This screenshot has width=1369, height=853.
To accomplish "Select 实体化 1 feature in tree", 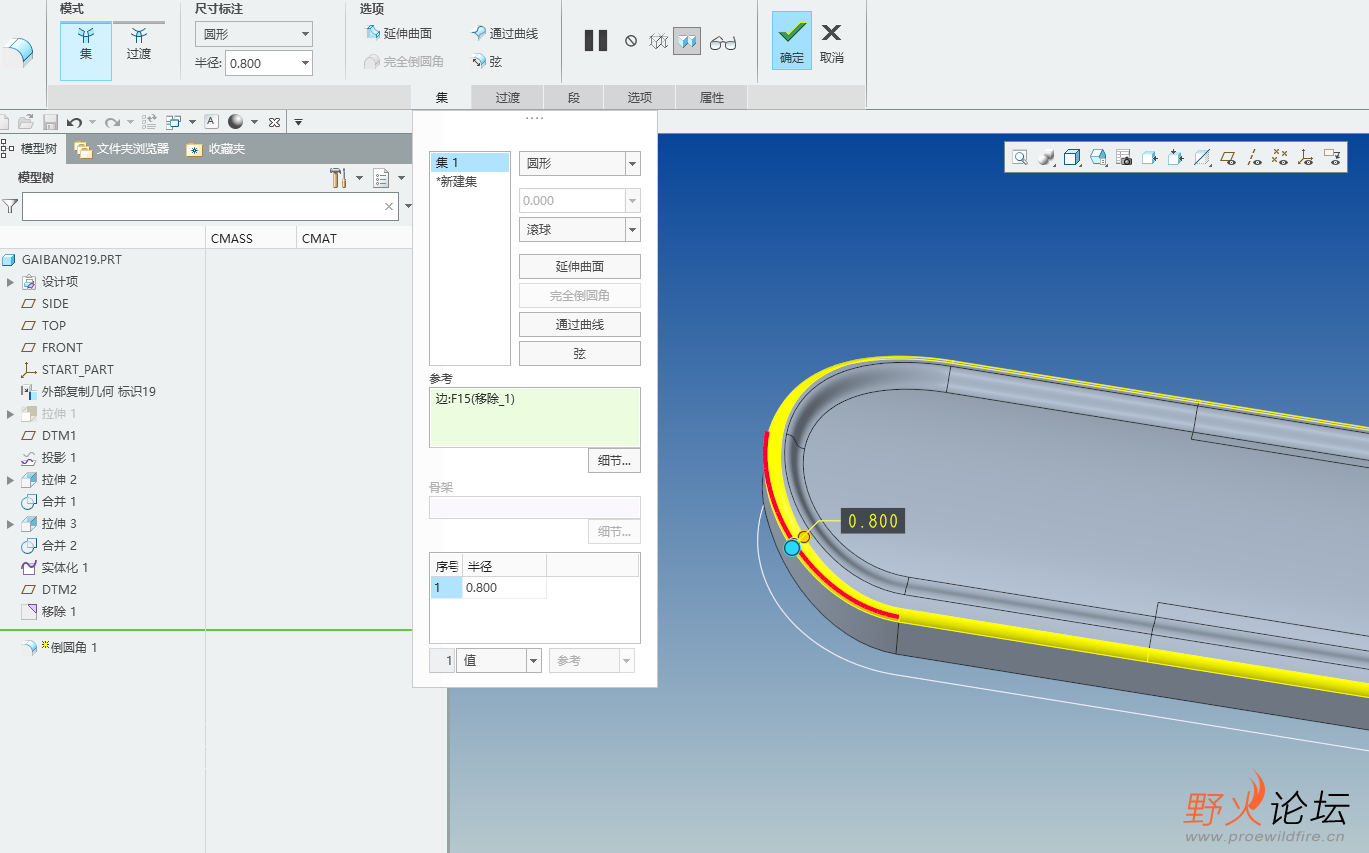I will coord(55,568).
